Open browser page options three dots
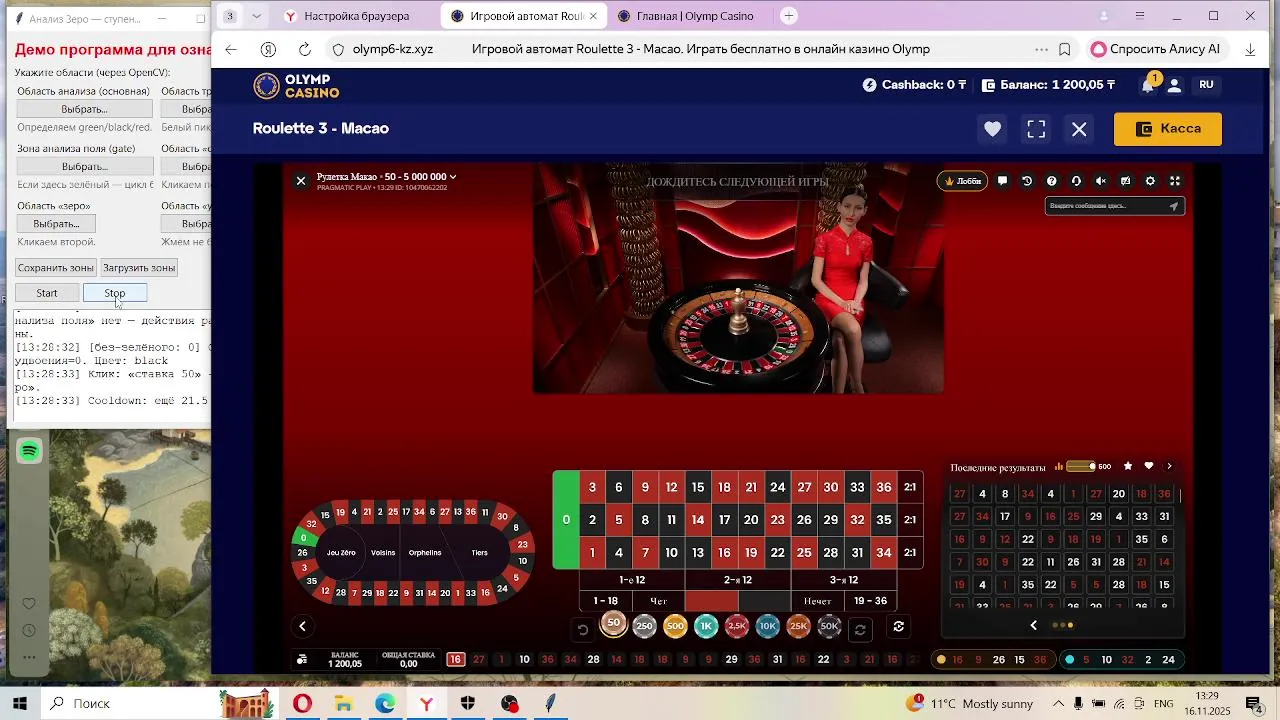This screenshot has height=720, width=1280. coord(1041,49)
